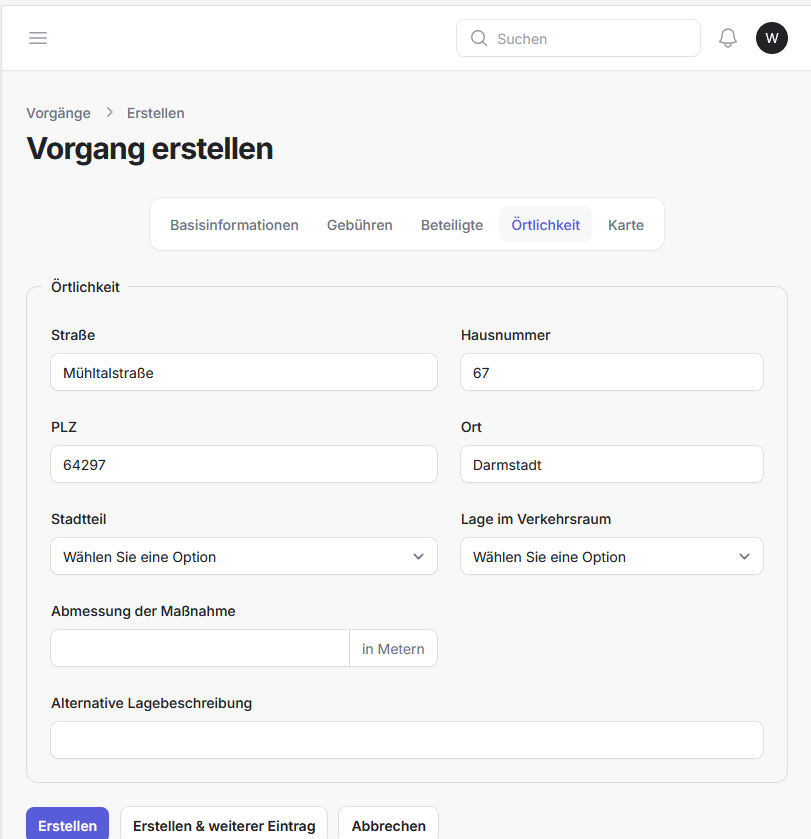Focus the Suchen search field
811x839 pixels.
(x=590, y=39)
